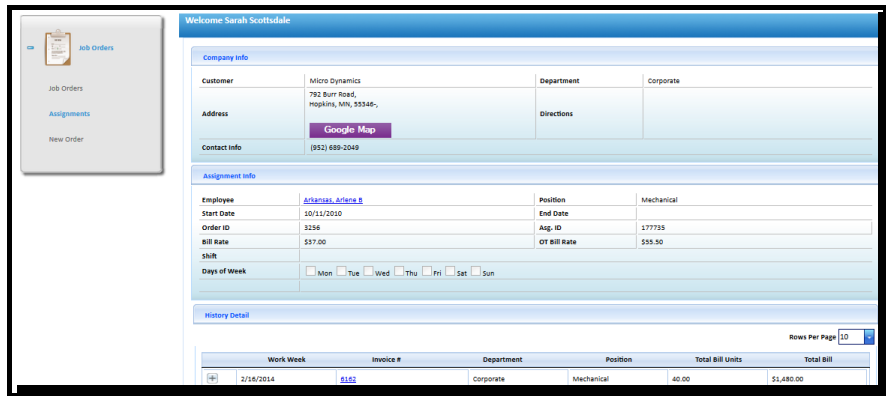The image size is (886, 396).
Task: Click the Department column header in history
Action: [x=502, y=359]
